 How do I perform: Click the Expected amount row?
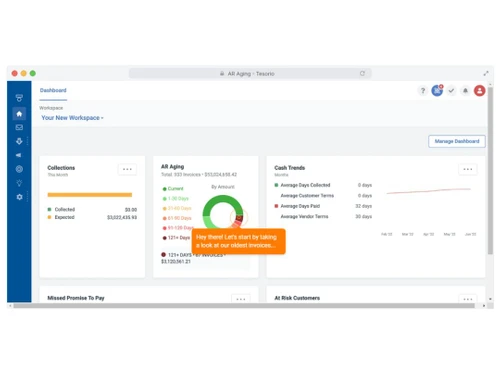(92, 217)
